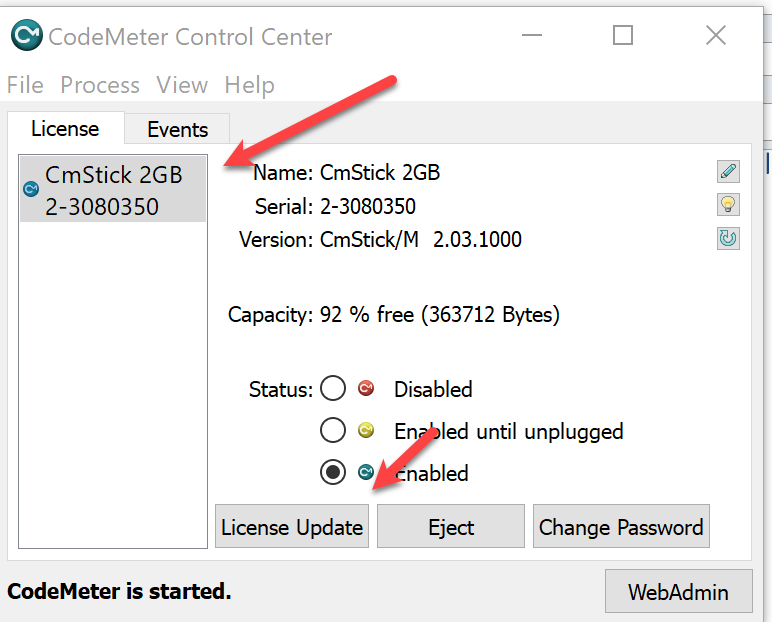Open WebAdmin from the status bar
The width and height of the screenshot is (772, 622).
(678, 591)
